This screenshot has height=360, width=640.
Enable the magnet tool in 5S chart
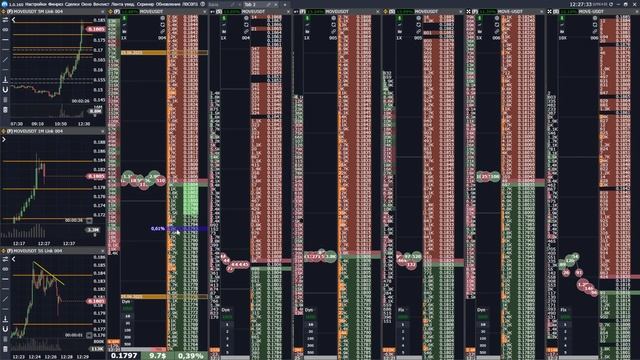(x=5, y=329)
